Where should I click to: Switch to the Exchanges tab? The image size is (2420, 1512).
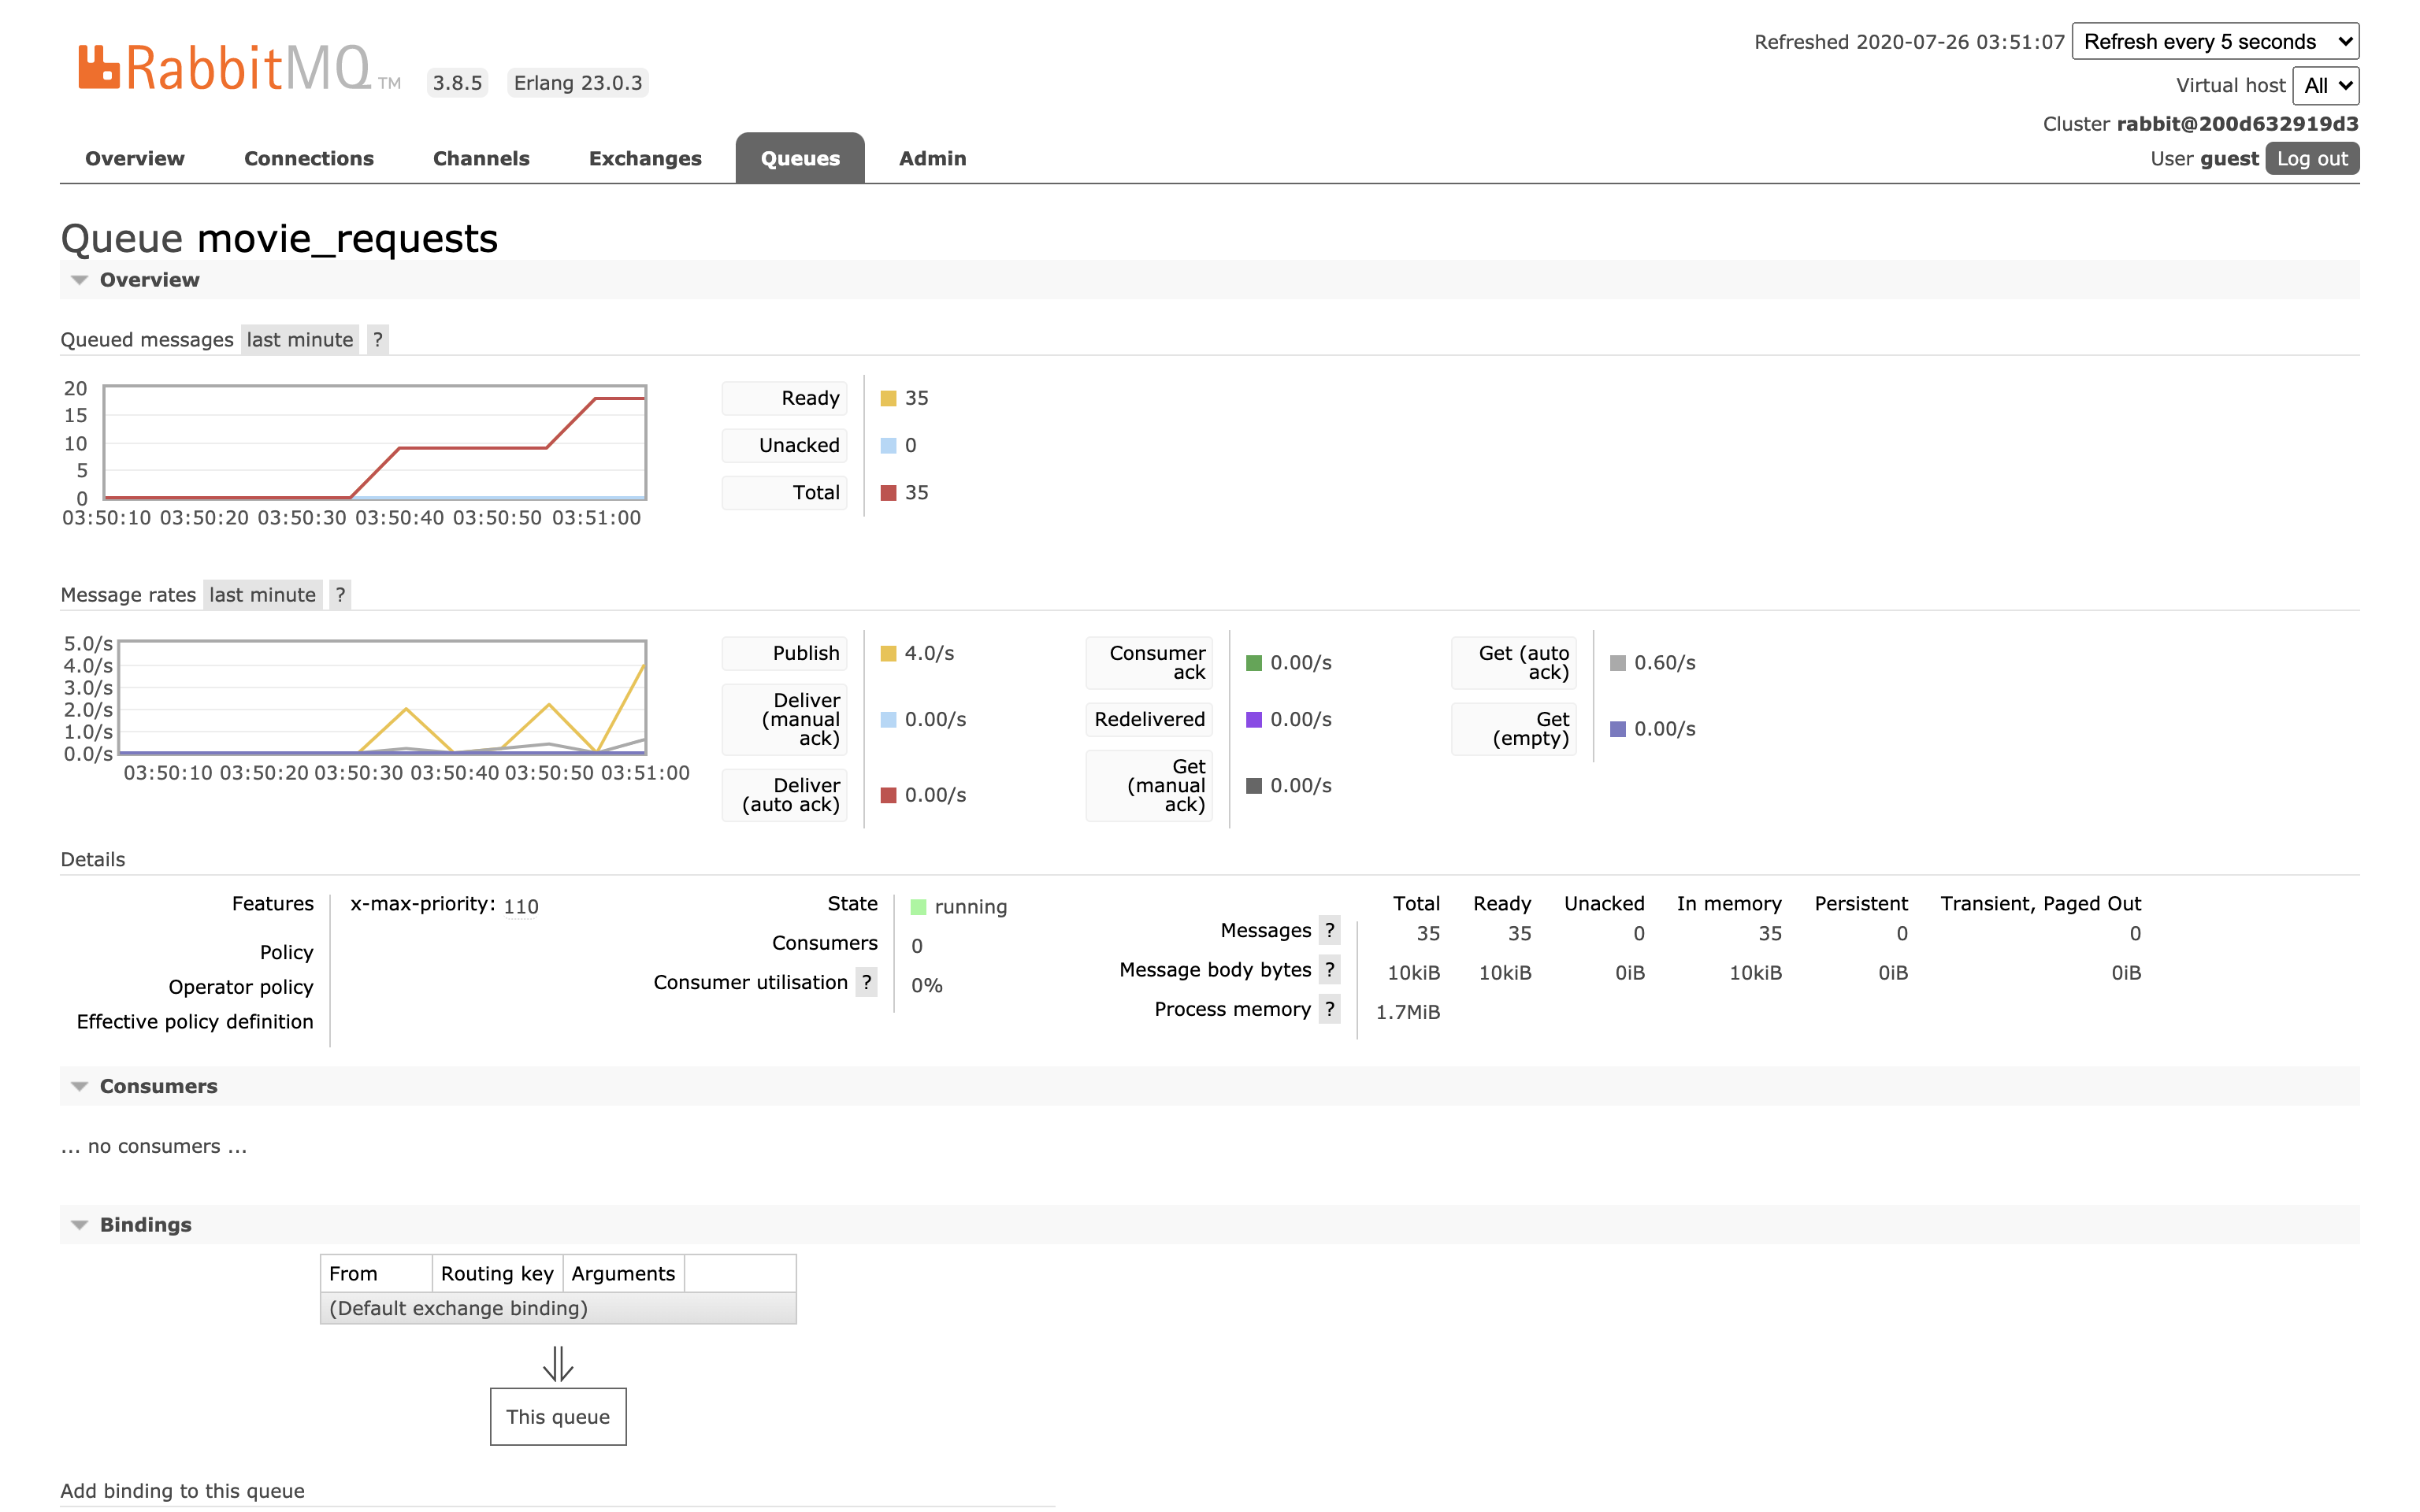click(645, 158)
